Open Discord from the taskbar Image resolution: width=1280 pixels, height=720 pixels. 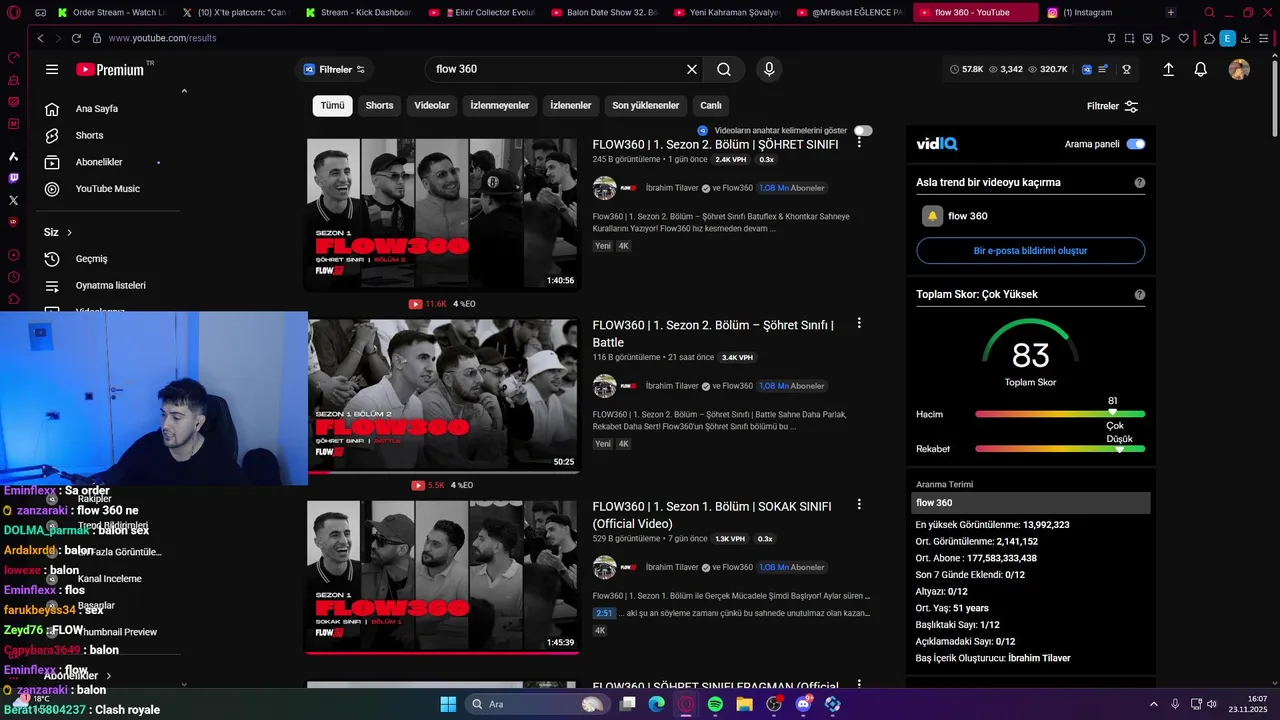click(x=803, y=704)
